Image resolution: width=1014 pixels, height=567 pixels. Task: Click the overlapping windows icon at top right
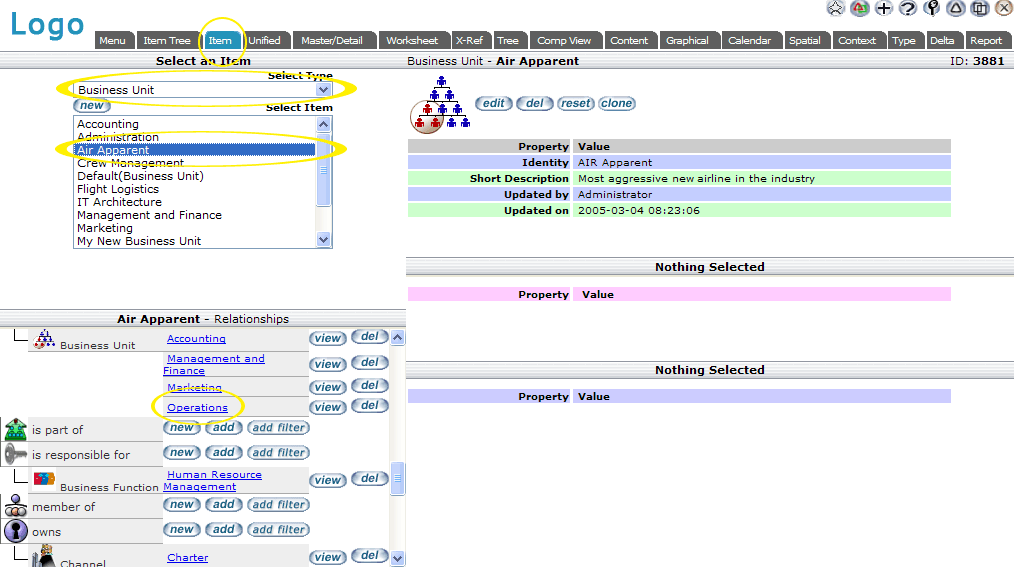click(980, 8)
